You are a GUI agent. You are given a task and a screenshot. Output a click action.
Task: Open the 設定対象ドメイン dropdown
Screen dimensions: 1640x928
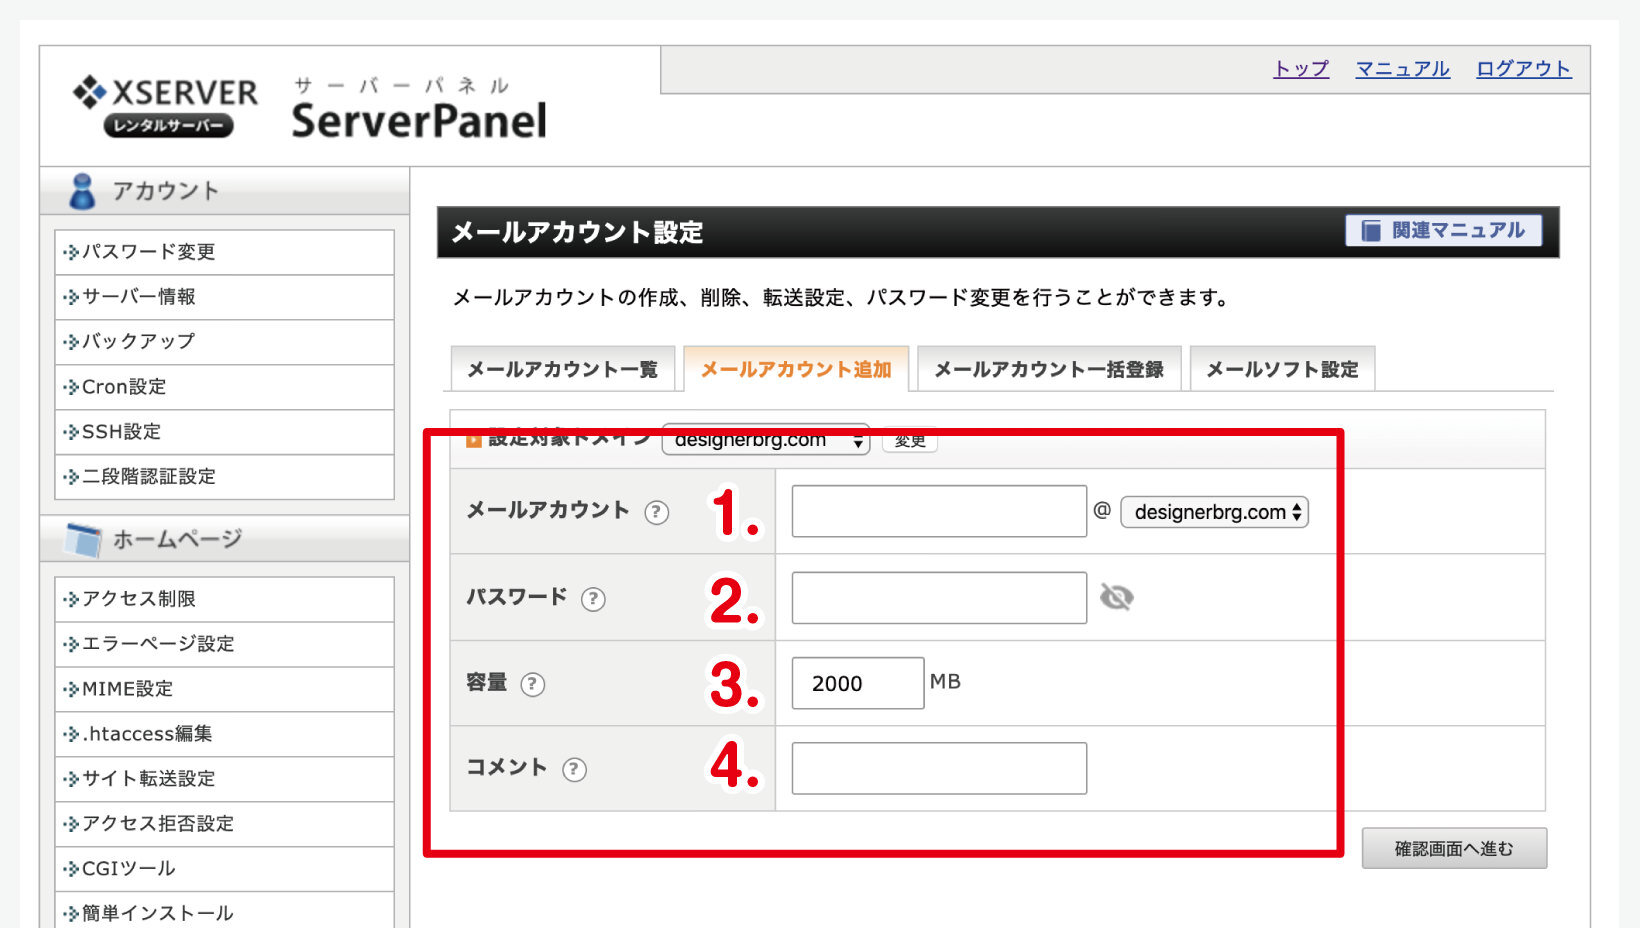click(765, 441)
